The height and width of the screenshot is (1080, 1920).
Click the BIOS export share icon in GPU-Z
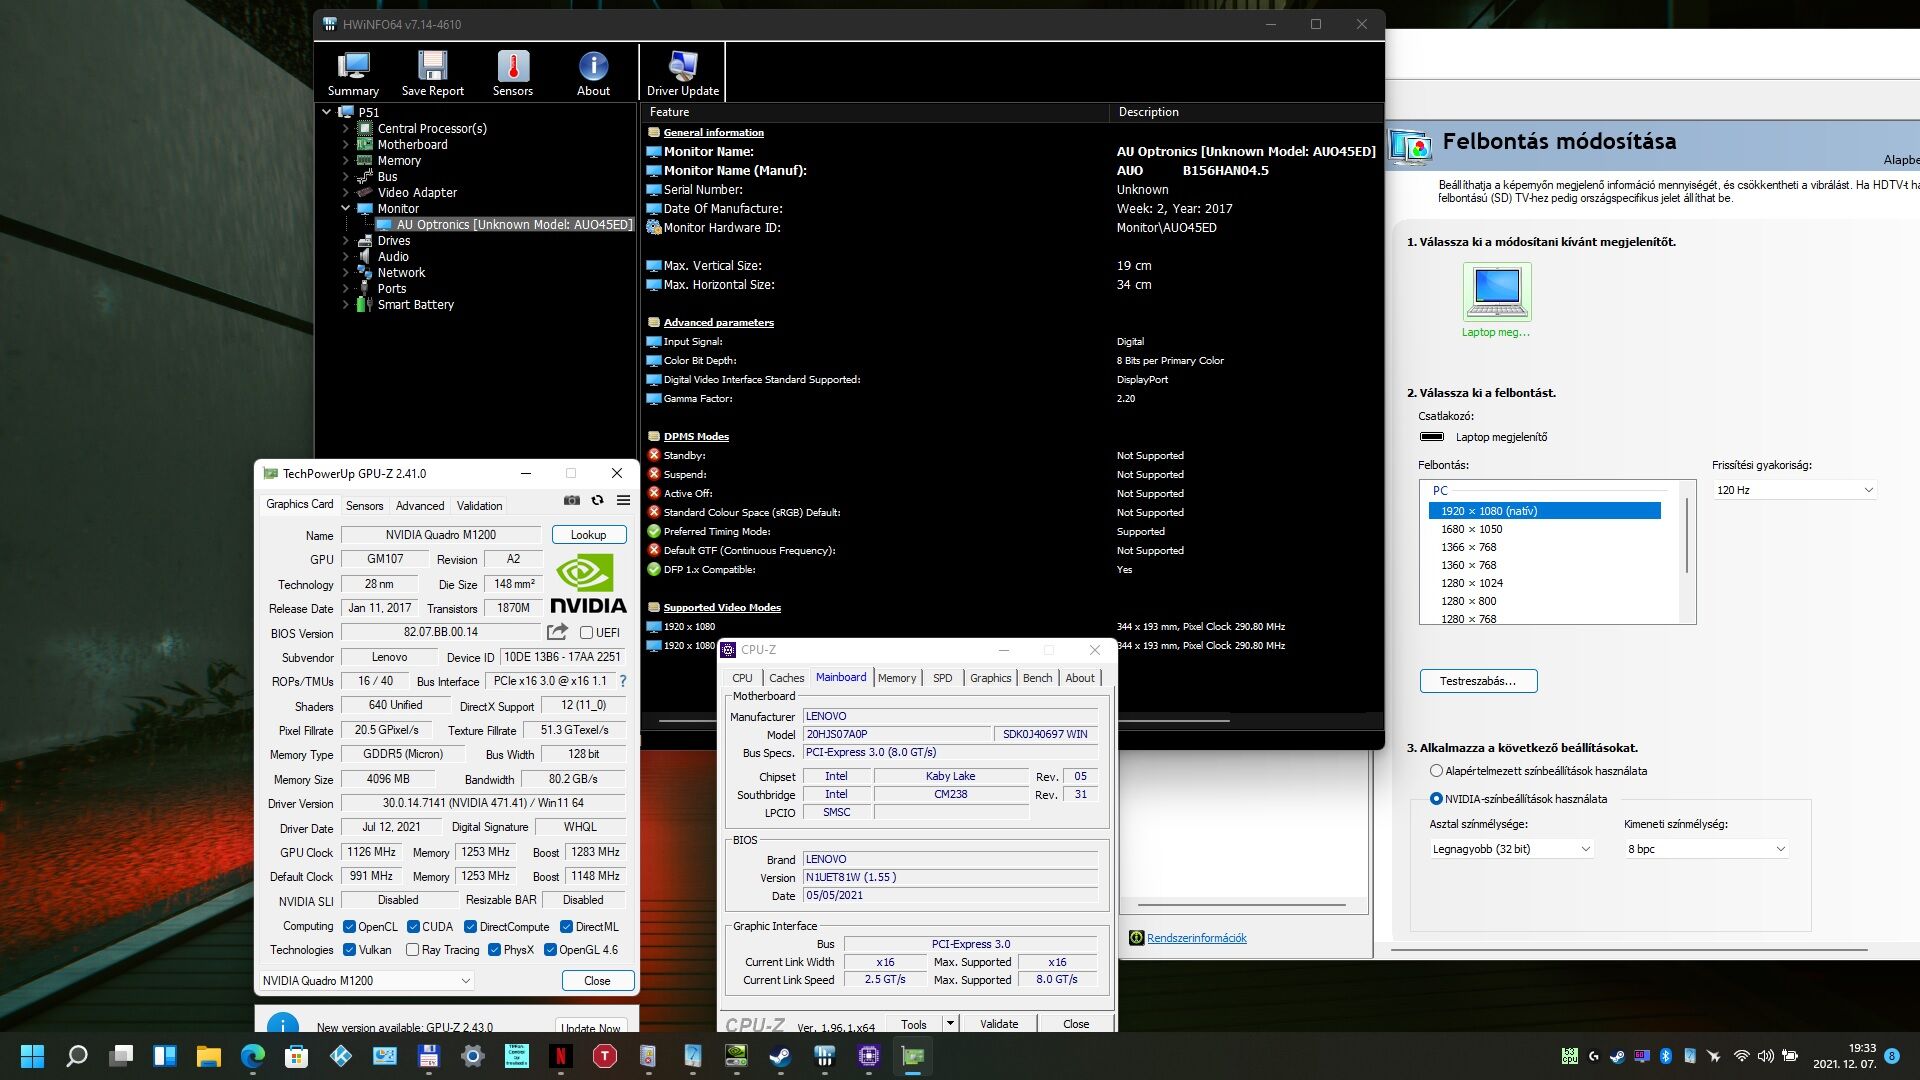[x=557, y=632]
